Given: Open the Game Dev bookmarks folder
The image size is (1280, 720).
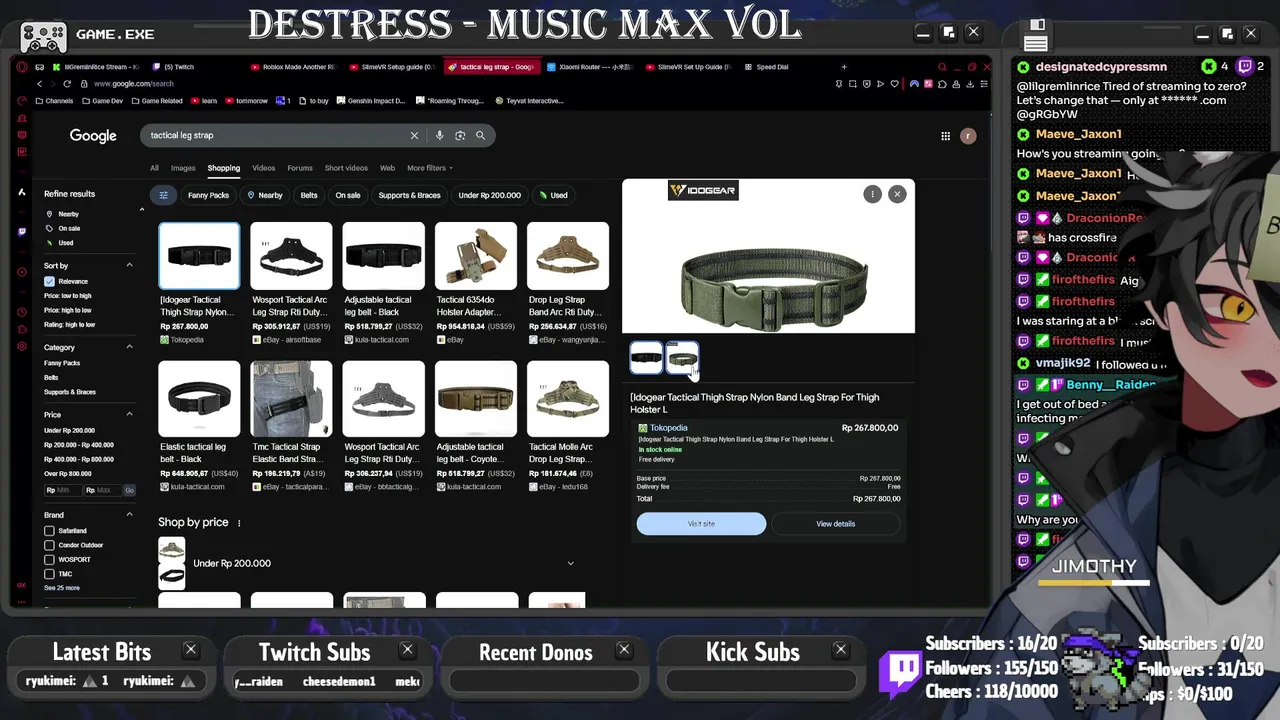Looking at the screenshot, I should point(102,101).
